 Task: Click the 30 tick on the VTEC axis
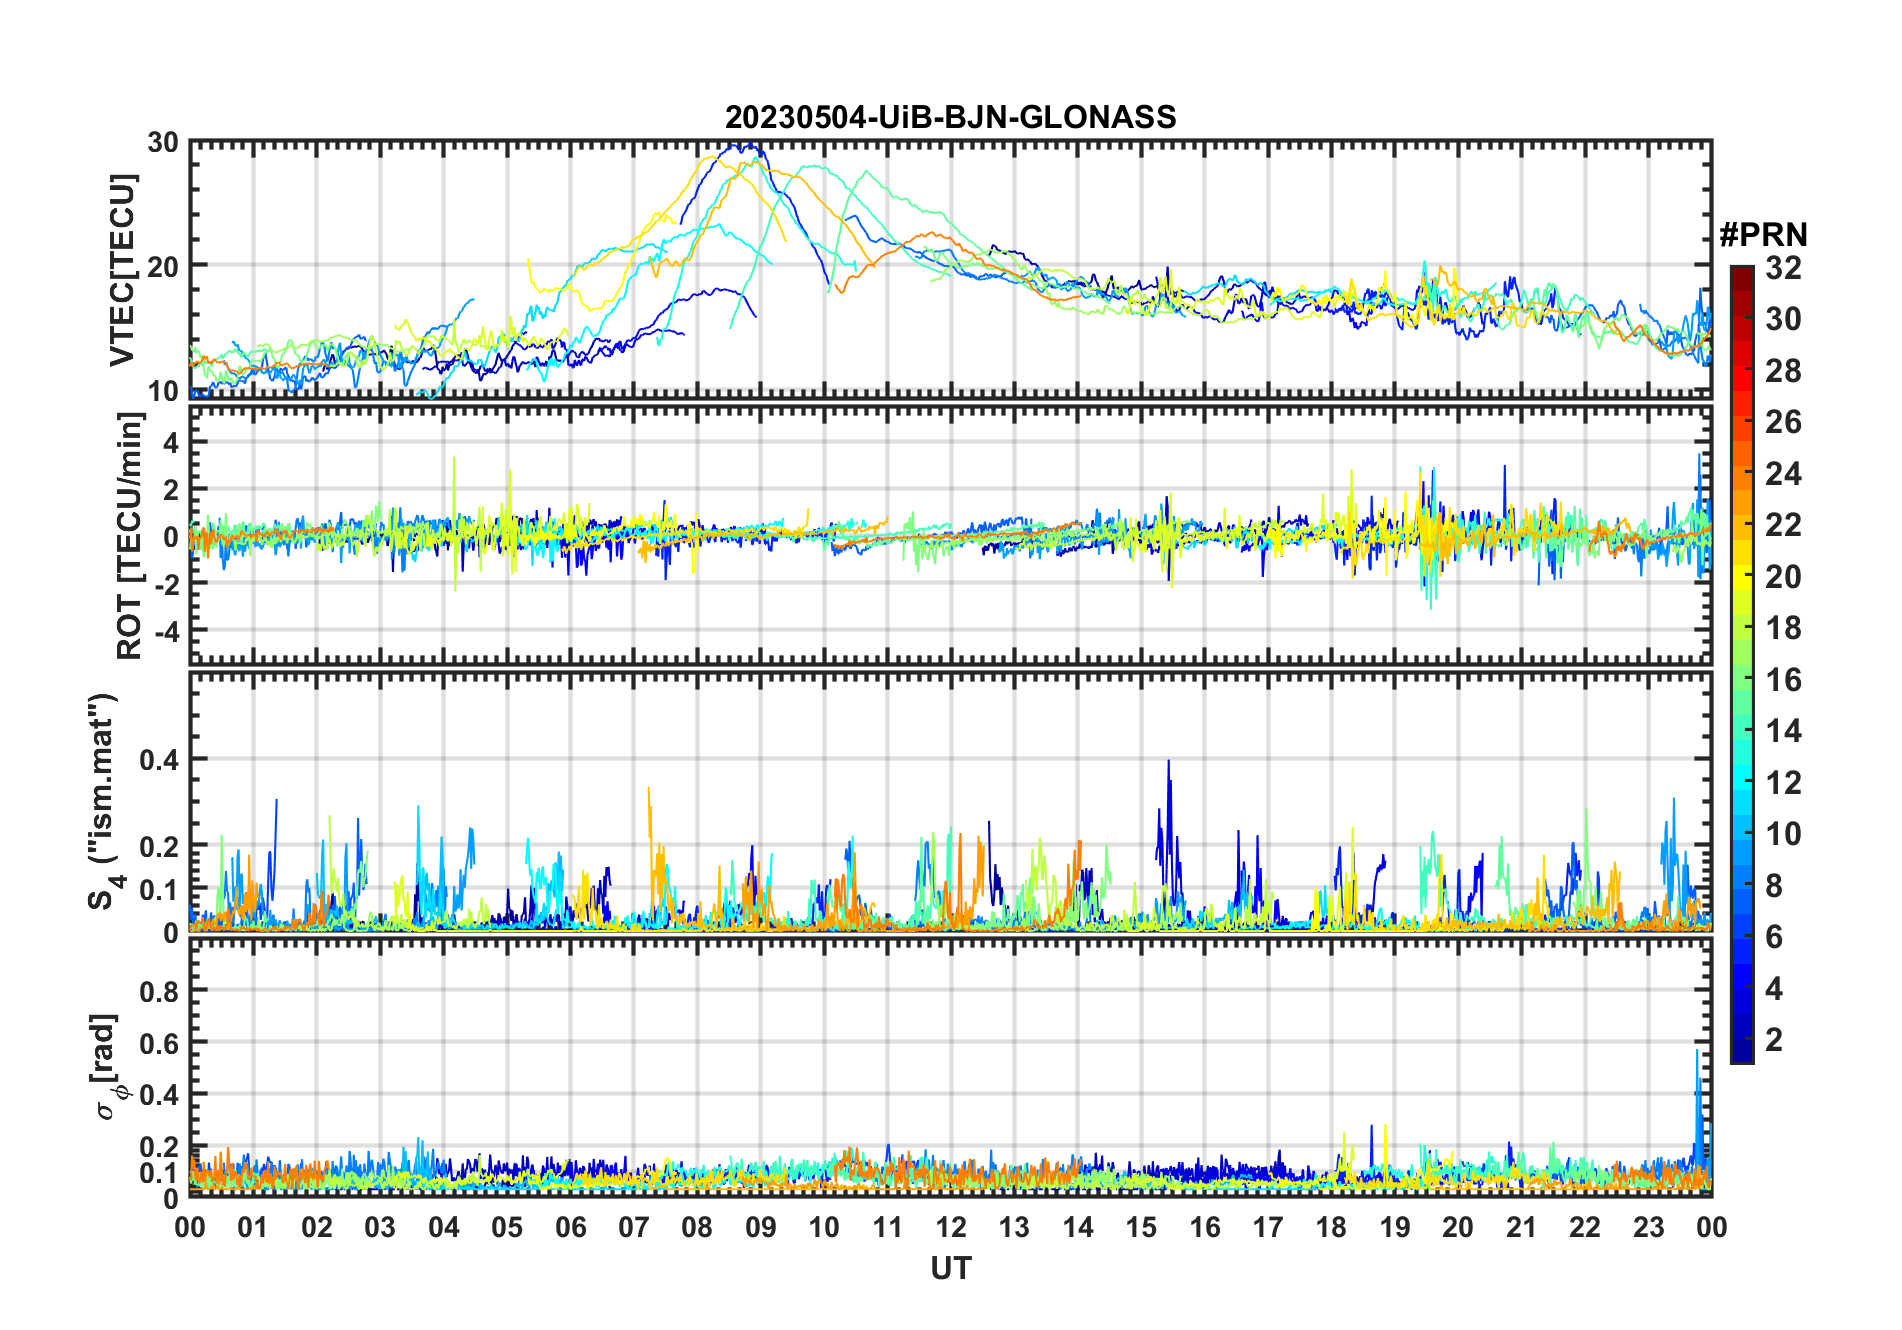[x=163, y=143]
